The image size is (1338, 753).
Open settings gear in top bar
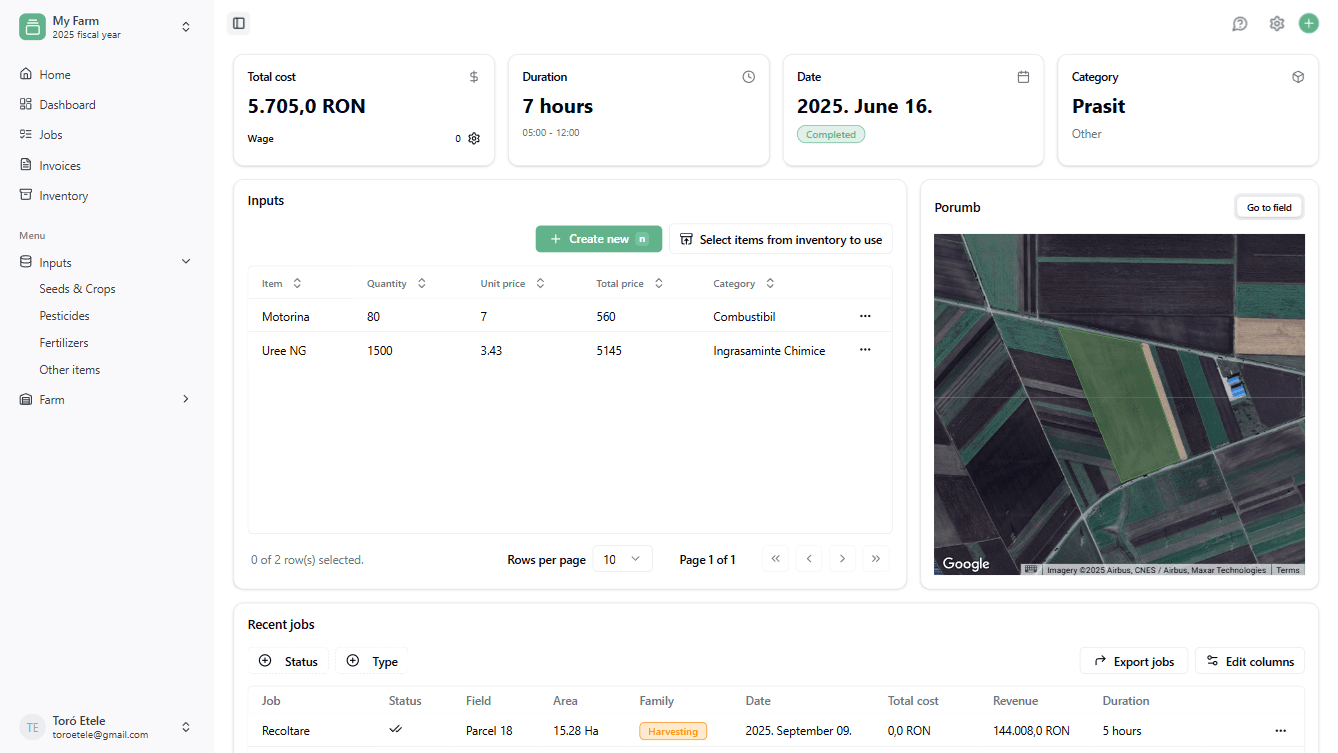point(1277,24)
